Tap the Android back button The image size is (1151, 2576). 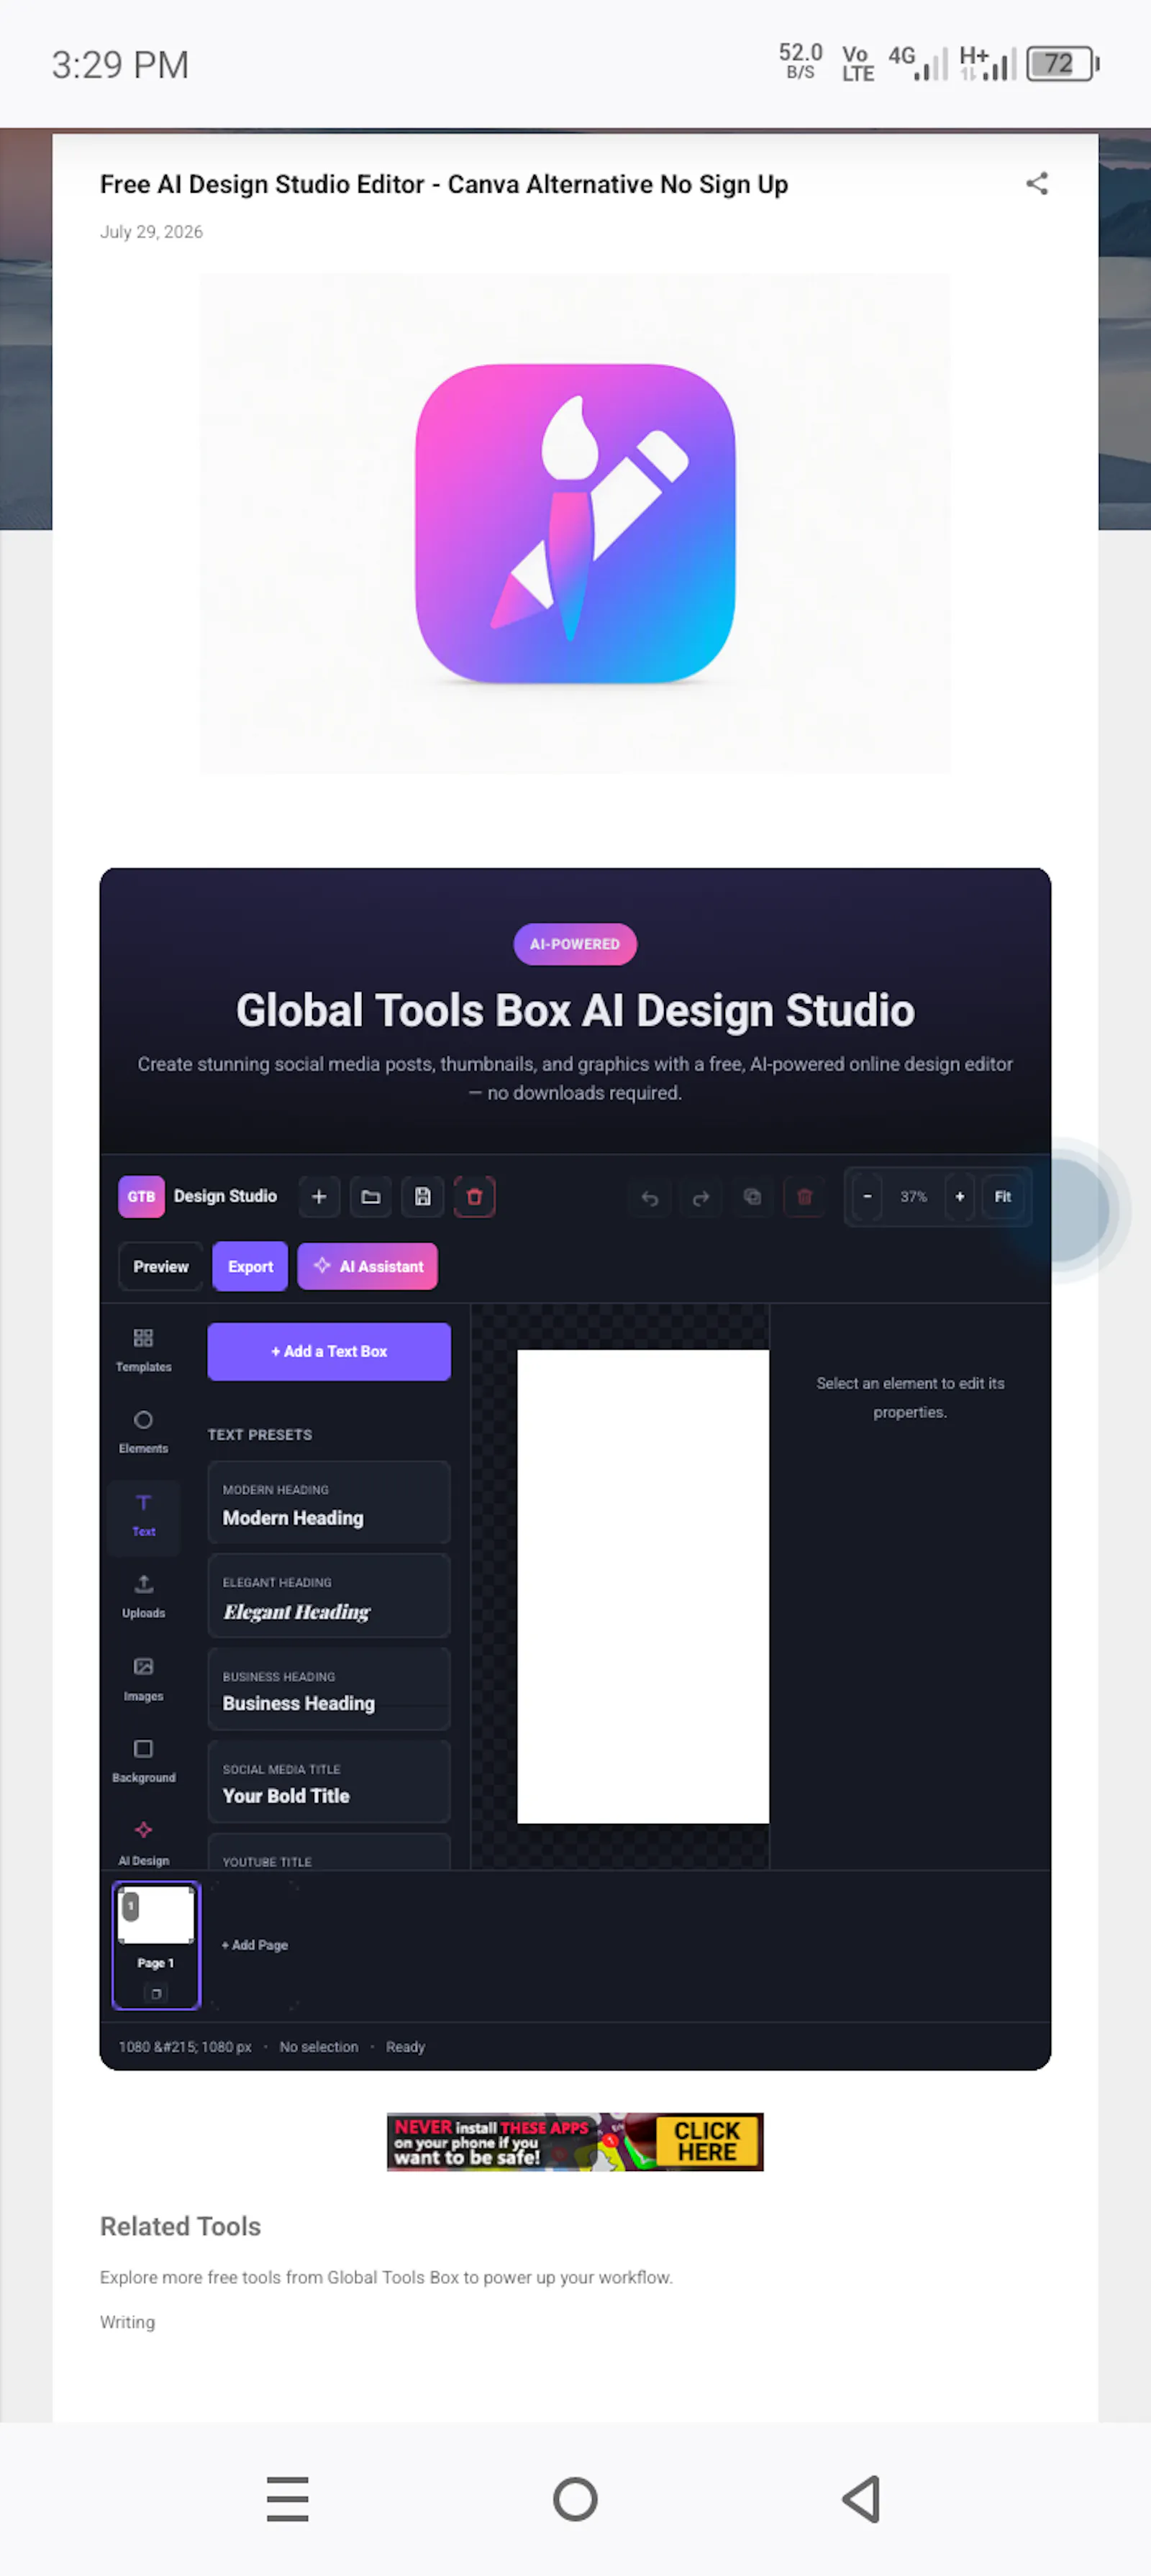[862, 2499]
